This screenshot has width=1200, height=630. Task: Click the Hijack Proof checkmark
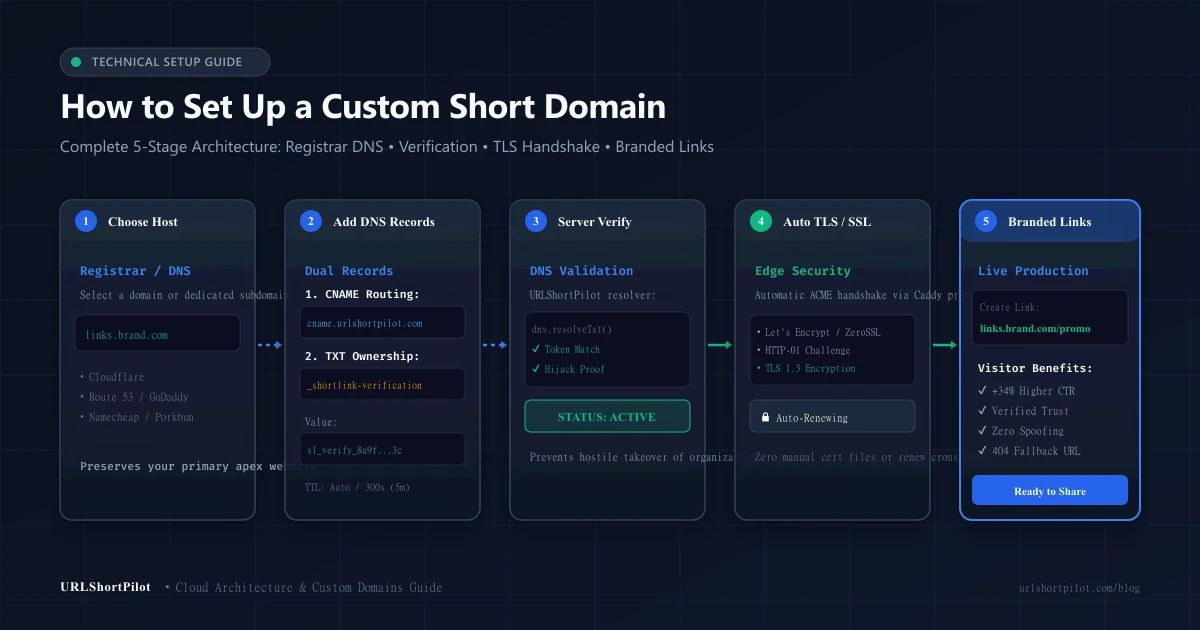(536, 369)
